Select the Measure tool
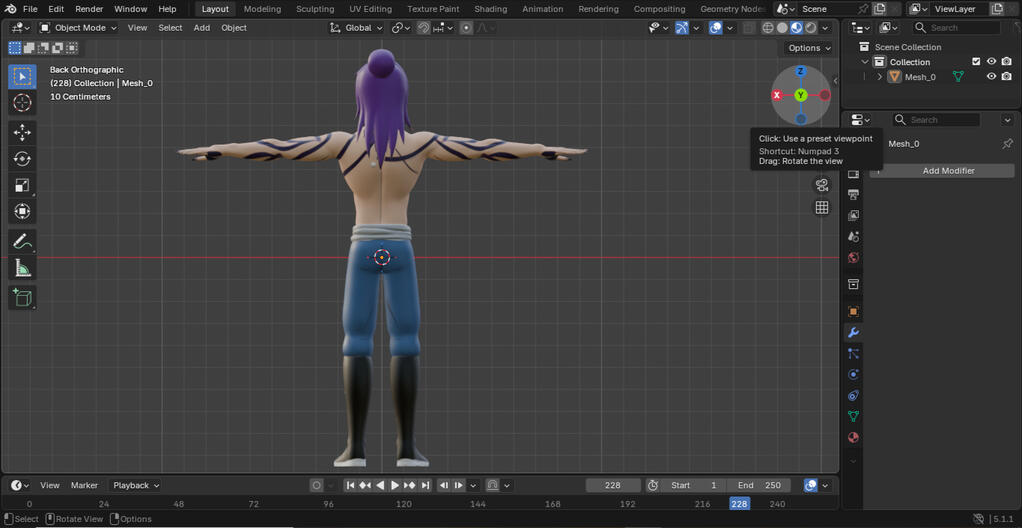This screenshot has width=1022, height=528. 22,268
